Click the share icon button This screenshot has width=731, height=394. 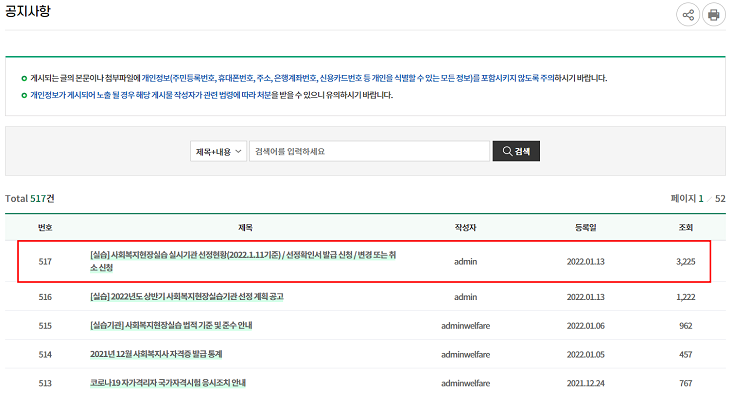pyautogui.click(x=688, y=15)
